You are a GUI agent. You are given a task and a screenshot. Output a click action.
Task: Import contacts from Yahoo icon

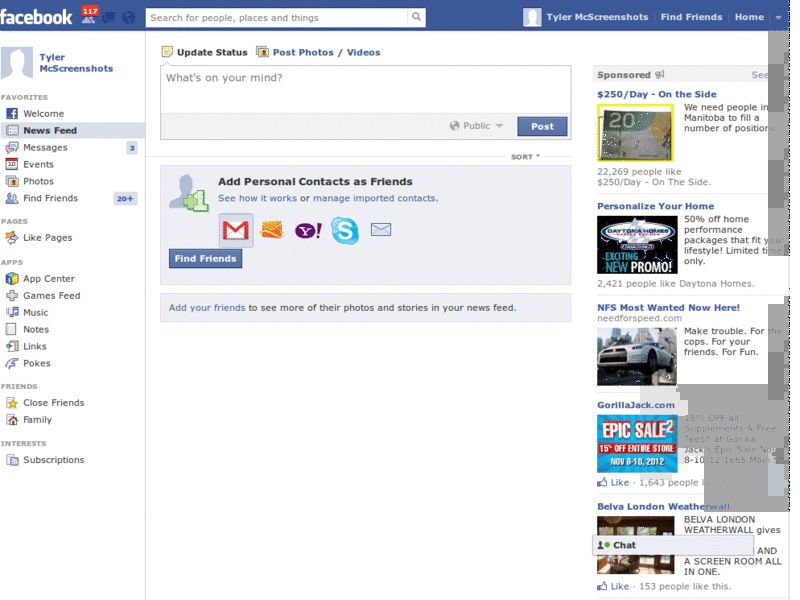(308, 231)
